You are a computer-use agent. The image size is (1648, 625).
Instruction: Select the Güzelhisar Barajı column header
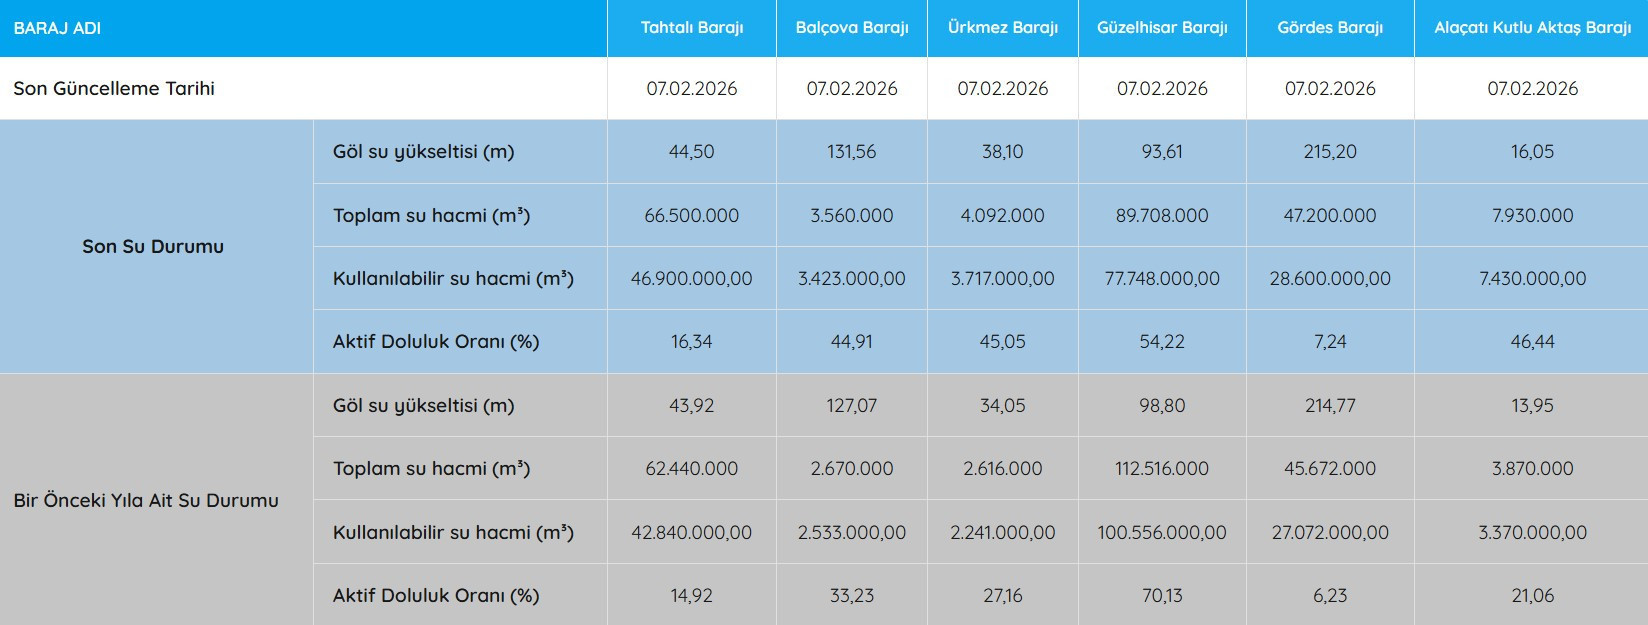click(1162, 28)
